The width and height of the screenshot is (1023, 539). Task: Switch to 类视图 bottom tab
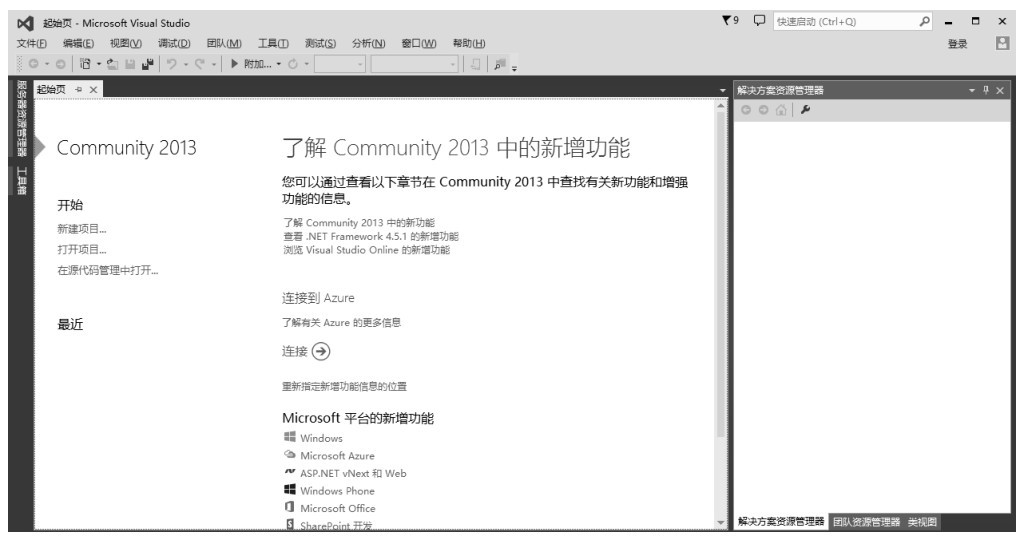922,521
